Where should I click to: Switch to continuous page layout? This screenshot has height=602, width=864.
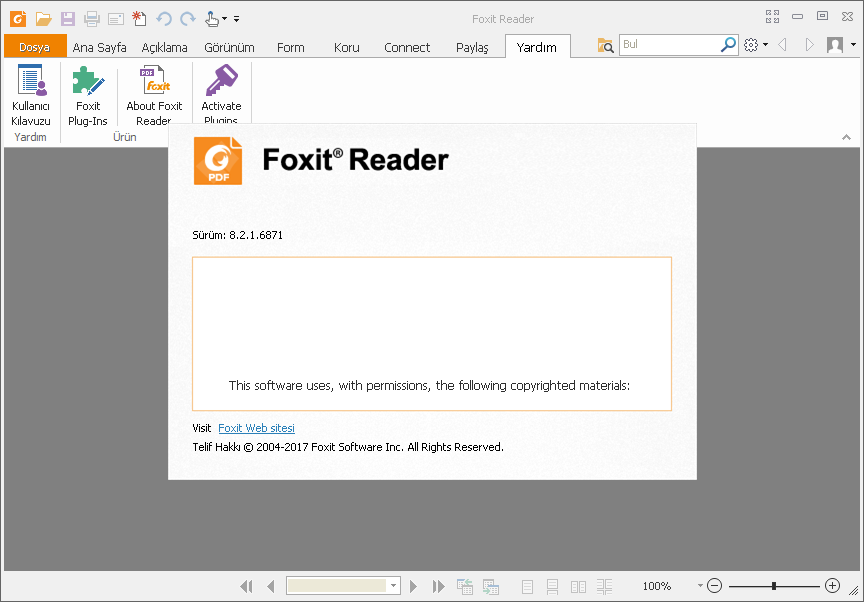552,587
